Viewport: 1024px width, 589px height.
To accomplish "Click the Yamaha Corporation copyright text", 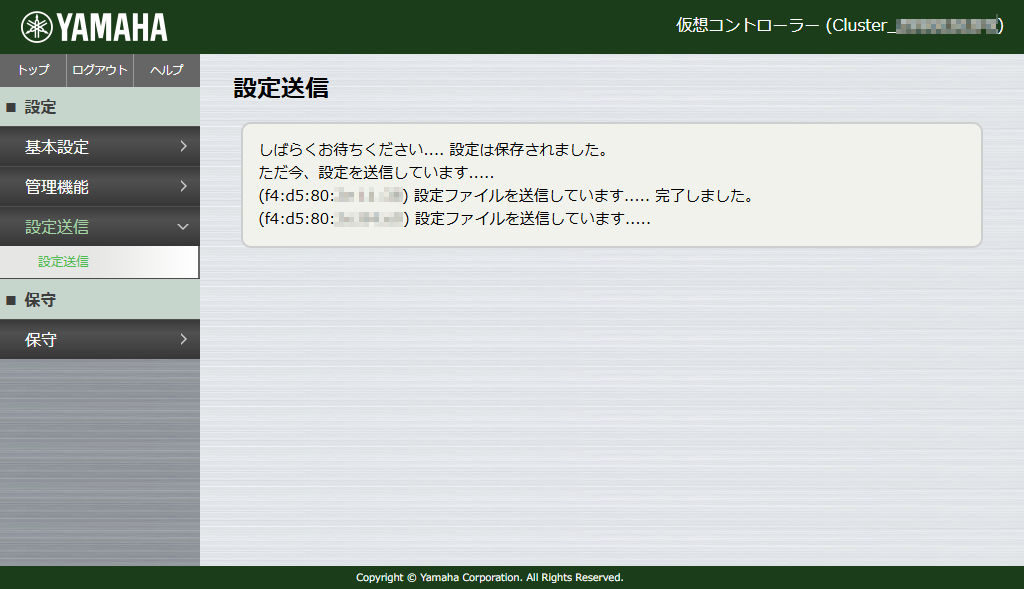I will tap(490, 577).
